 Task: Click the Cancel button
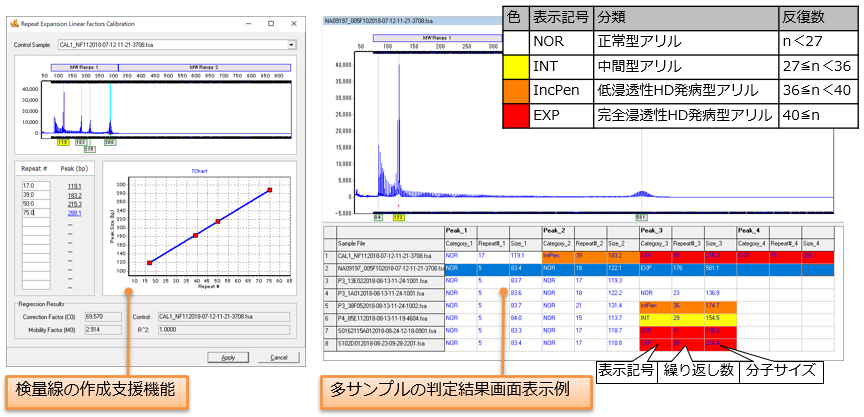pyautogui.click(x=277, y=357)
